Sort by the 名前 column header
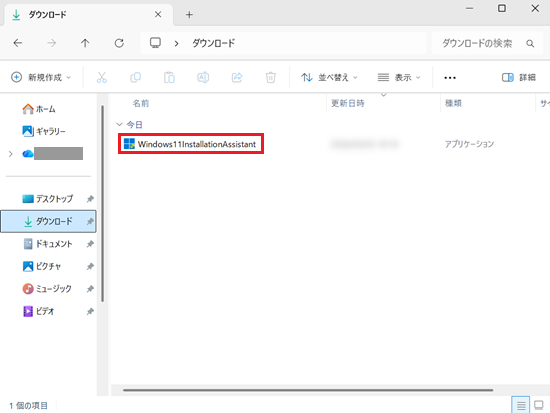 tap(141, 103)
